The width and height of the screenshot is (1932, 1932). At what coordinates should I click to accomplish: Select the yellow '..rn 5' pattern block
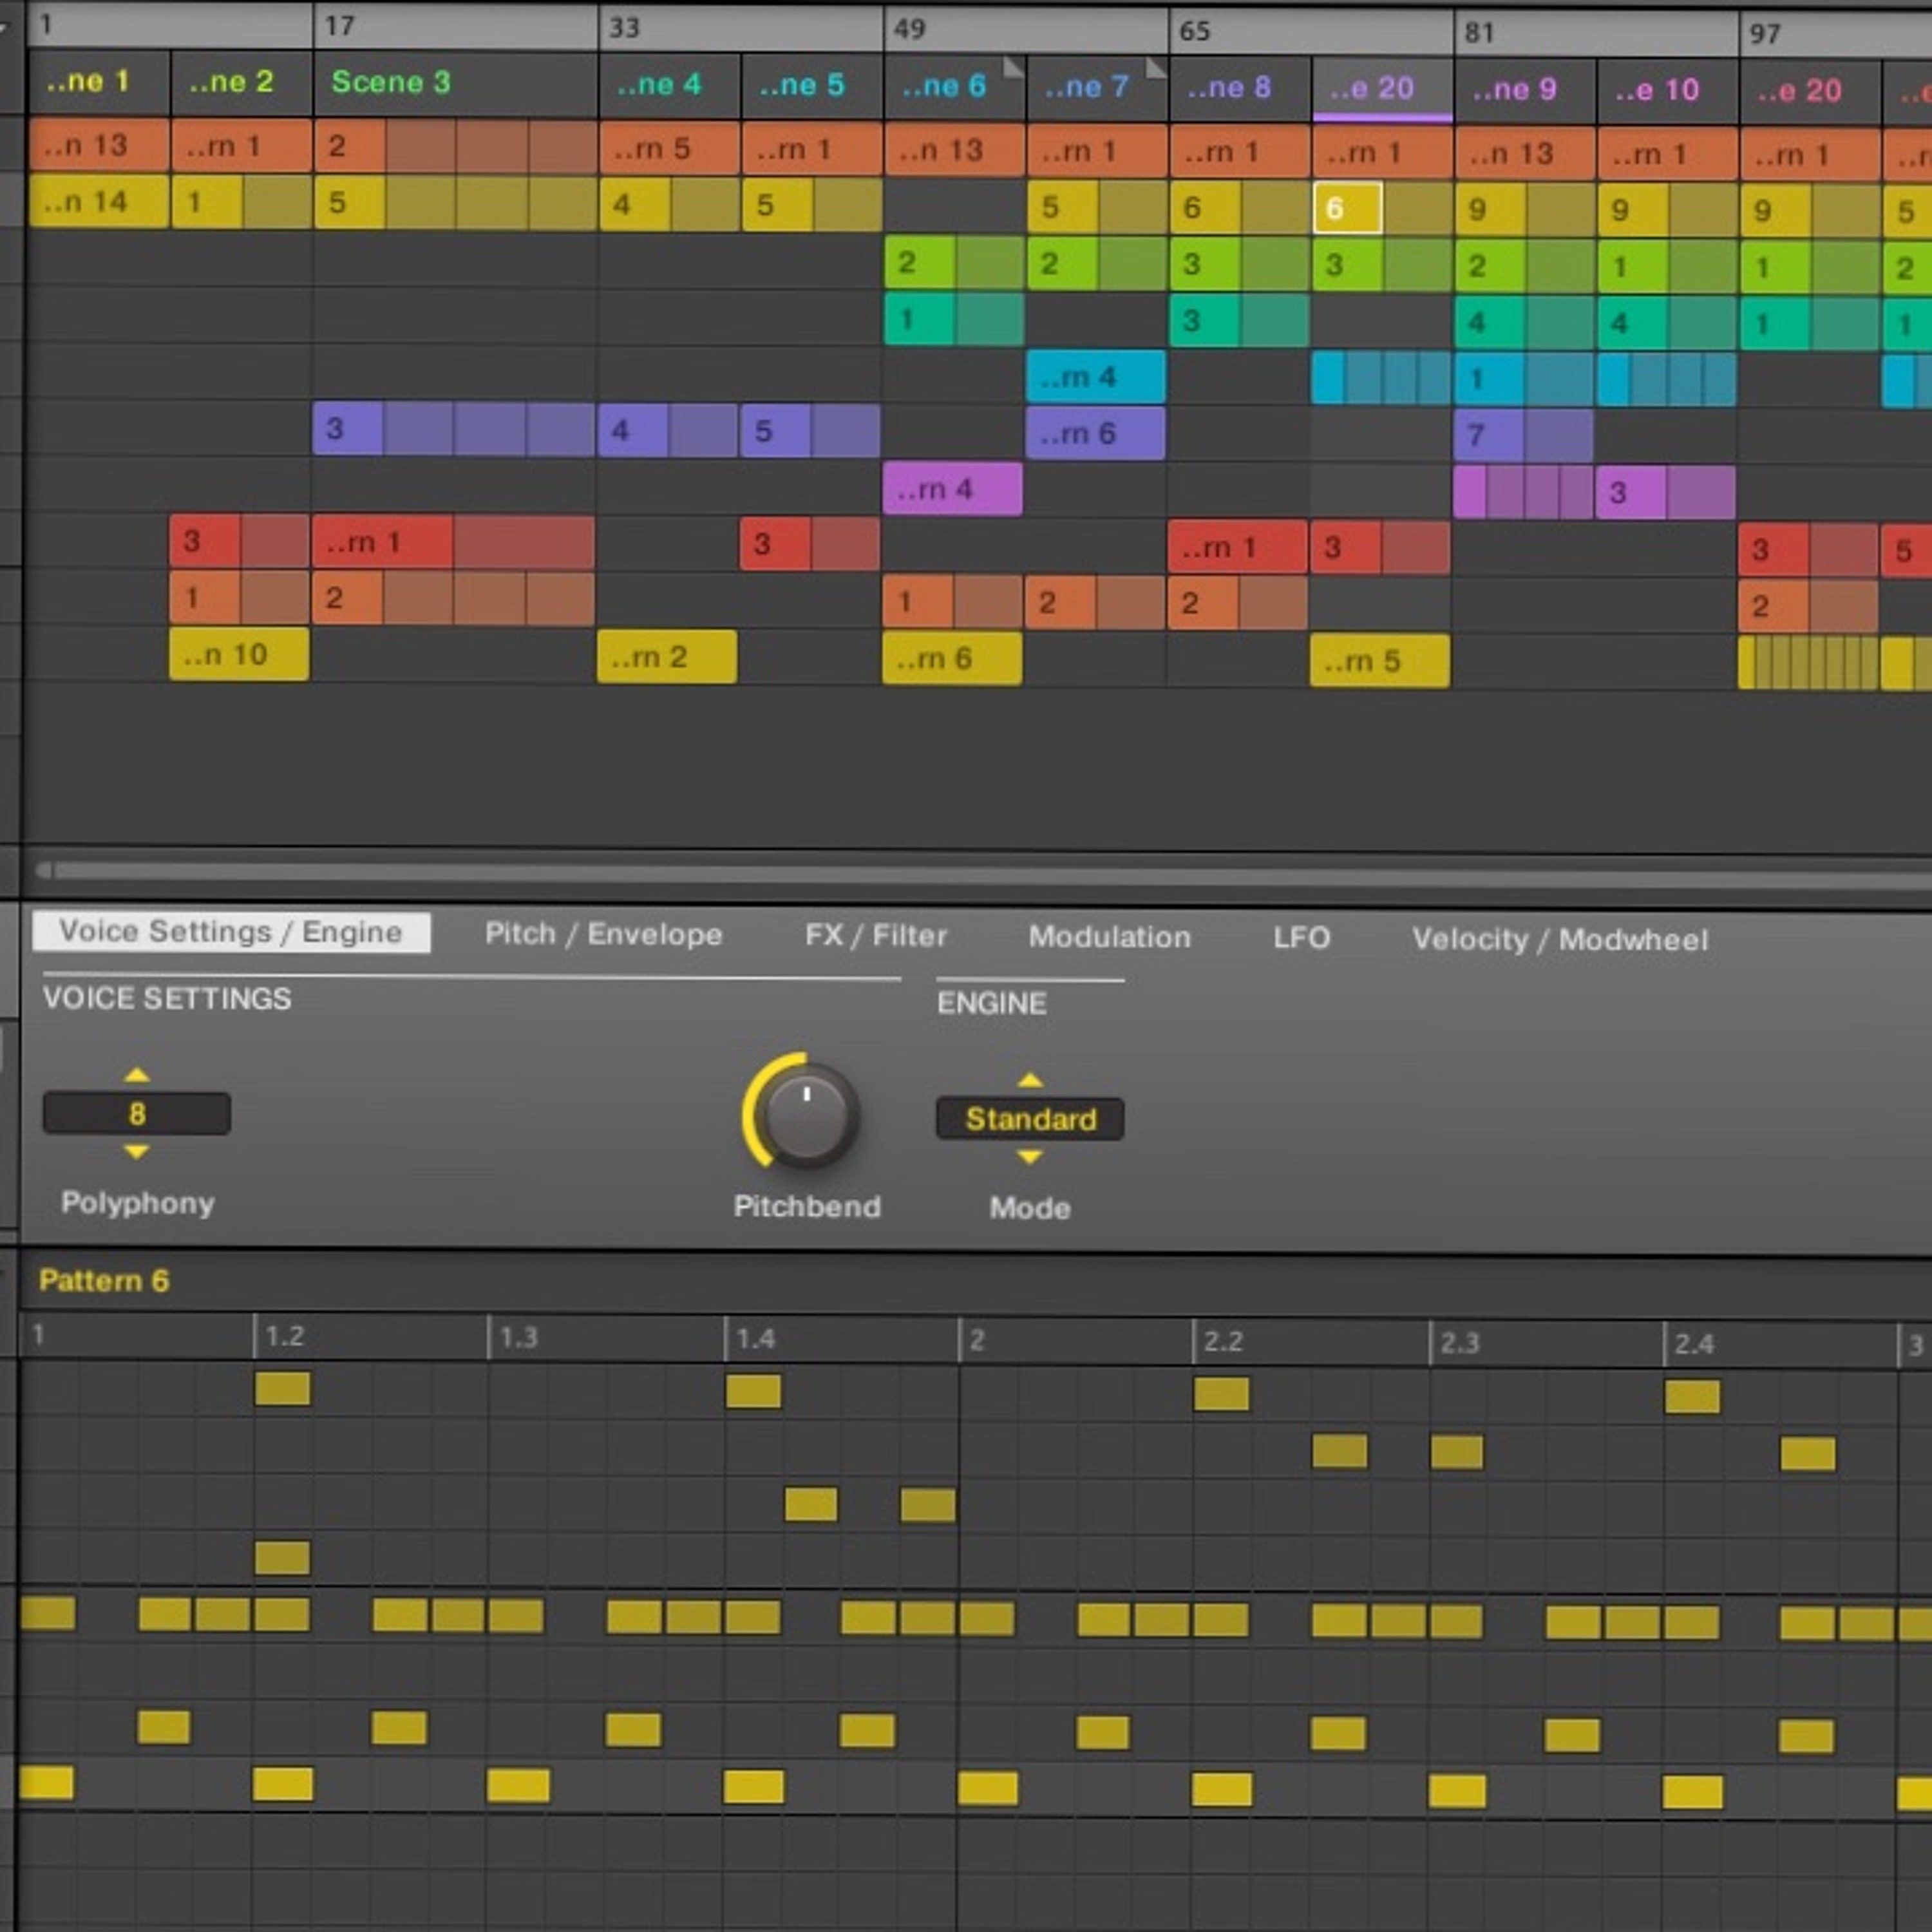tap(1380, 661)
